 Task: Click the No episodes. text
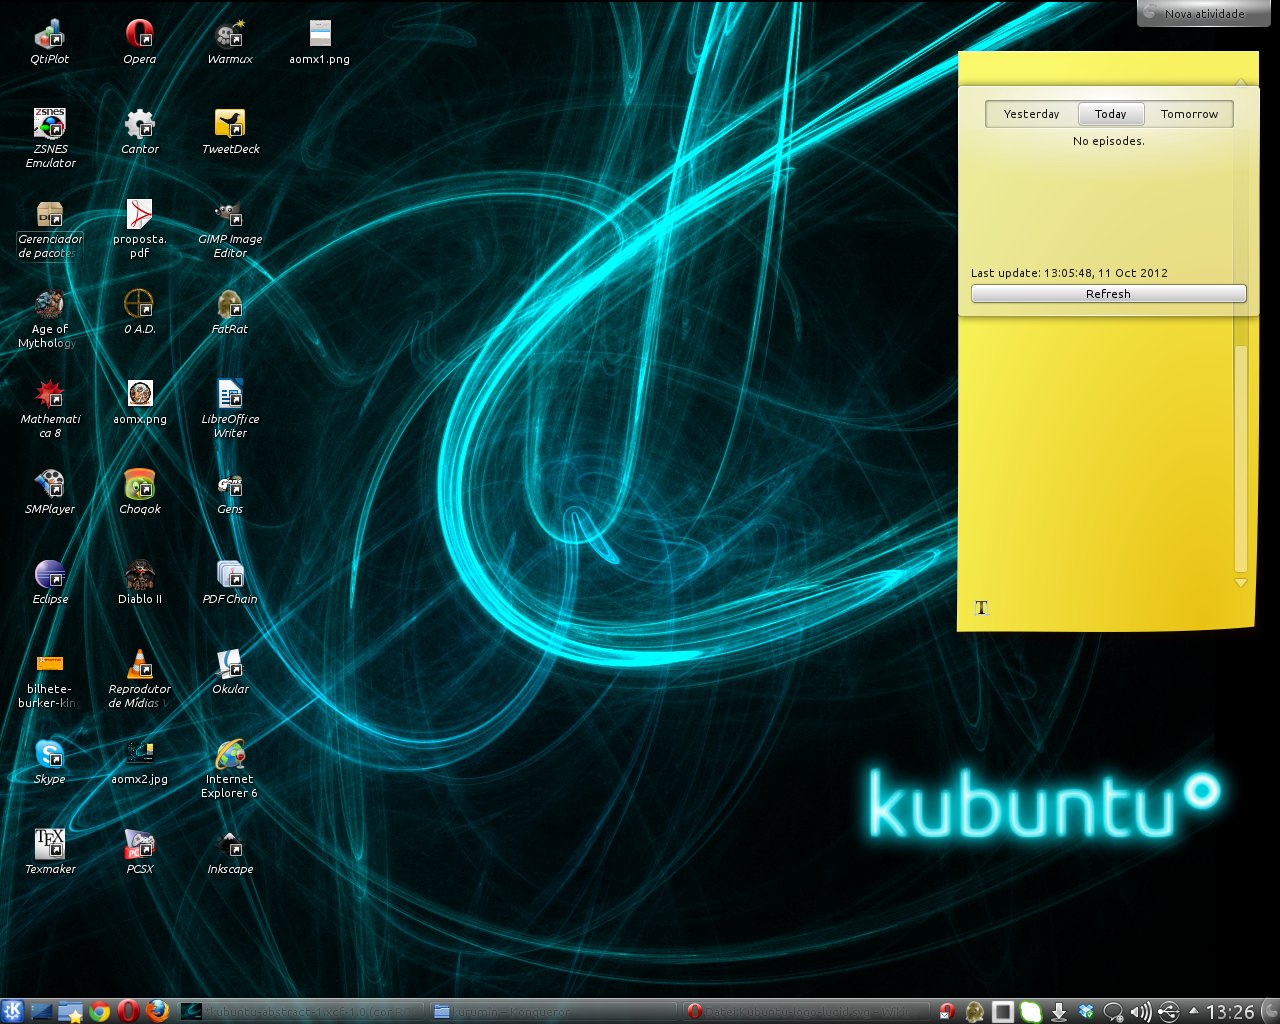1108,141
